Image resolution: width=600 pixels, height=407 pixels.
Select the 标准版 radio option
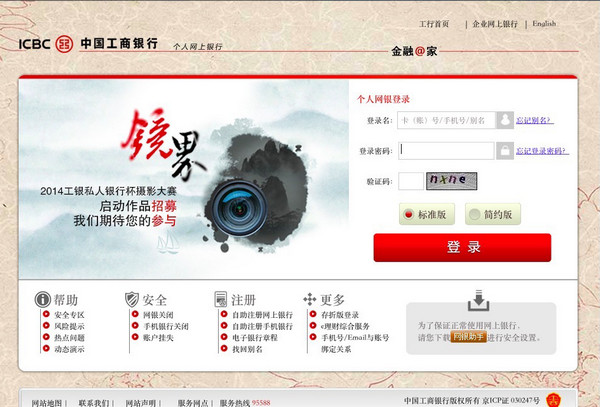[x=427, y=214]
